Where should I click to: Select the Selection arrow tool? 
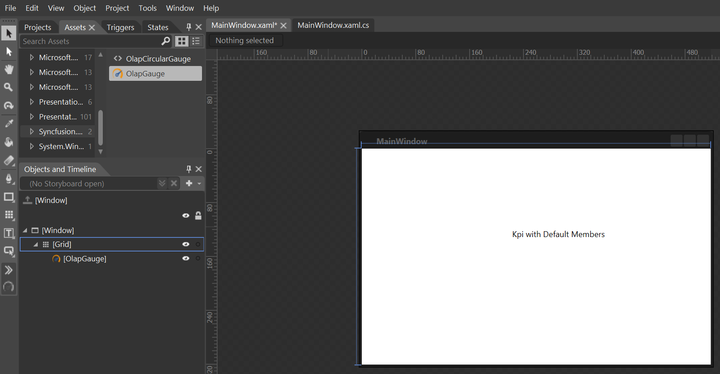[x=9, y=33]
